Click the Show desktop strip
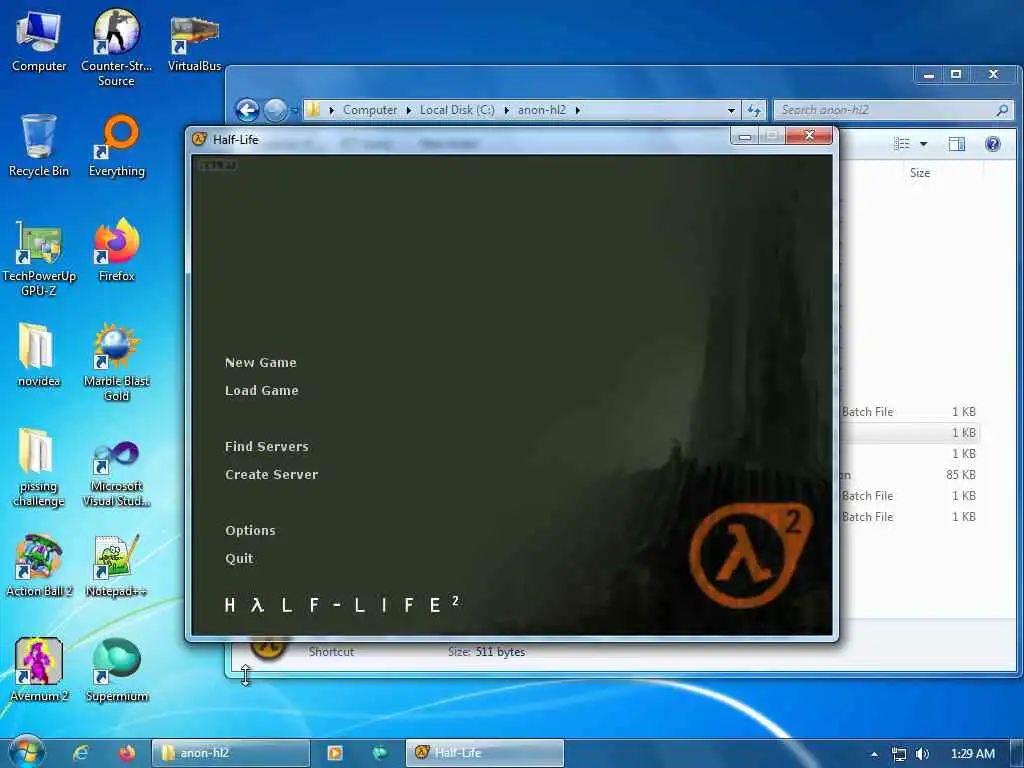1024x768 pixels. click(x=1017, y=753)
